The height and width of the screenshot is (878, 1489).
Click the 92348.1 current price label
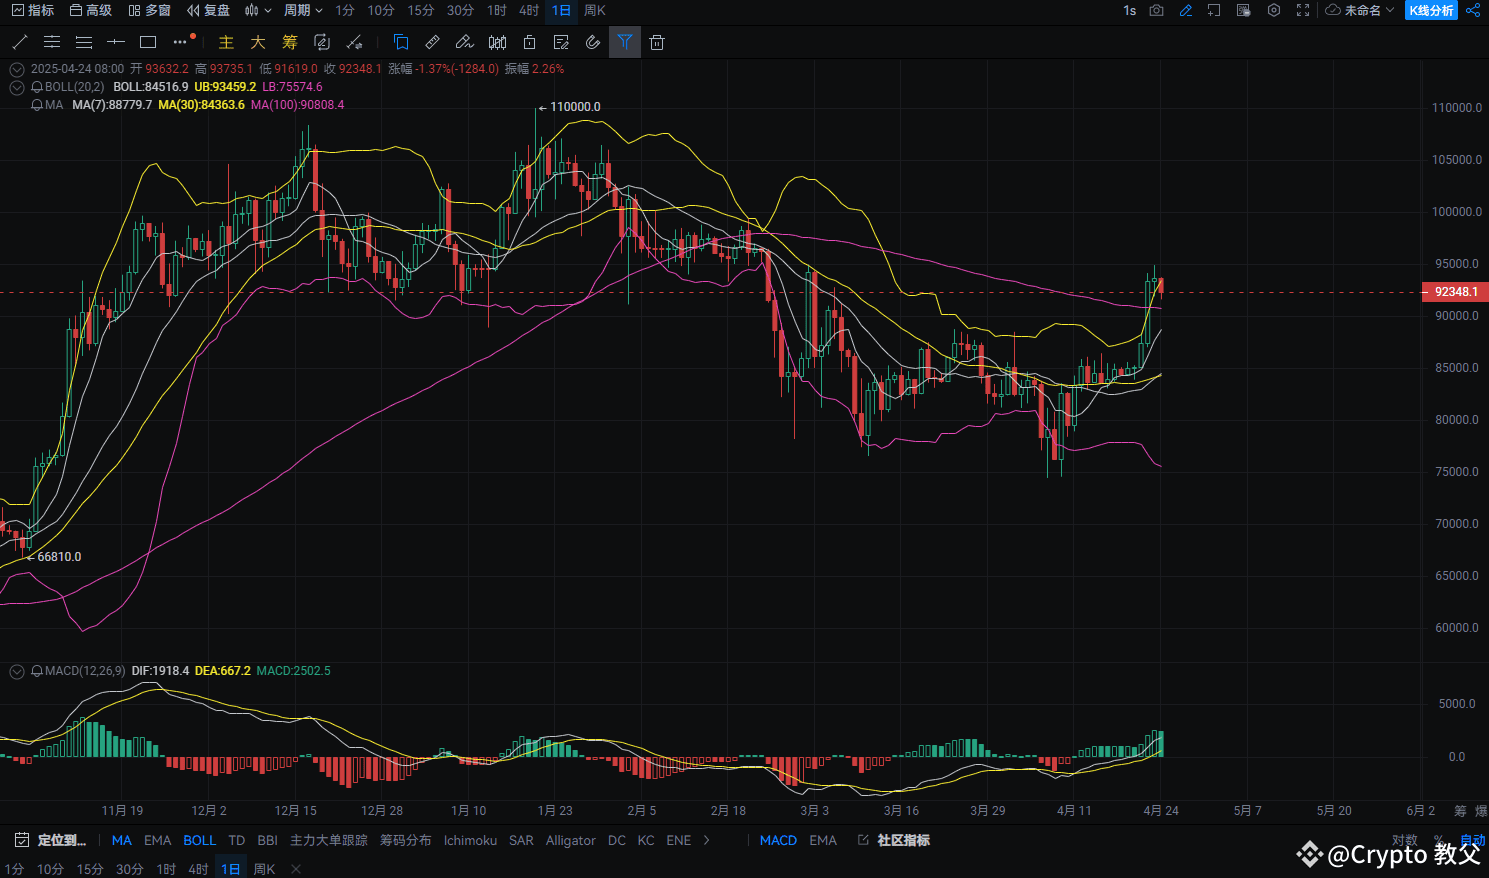(1454, 292)
